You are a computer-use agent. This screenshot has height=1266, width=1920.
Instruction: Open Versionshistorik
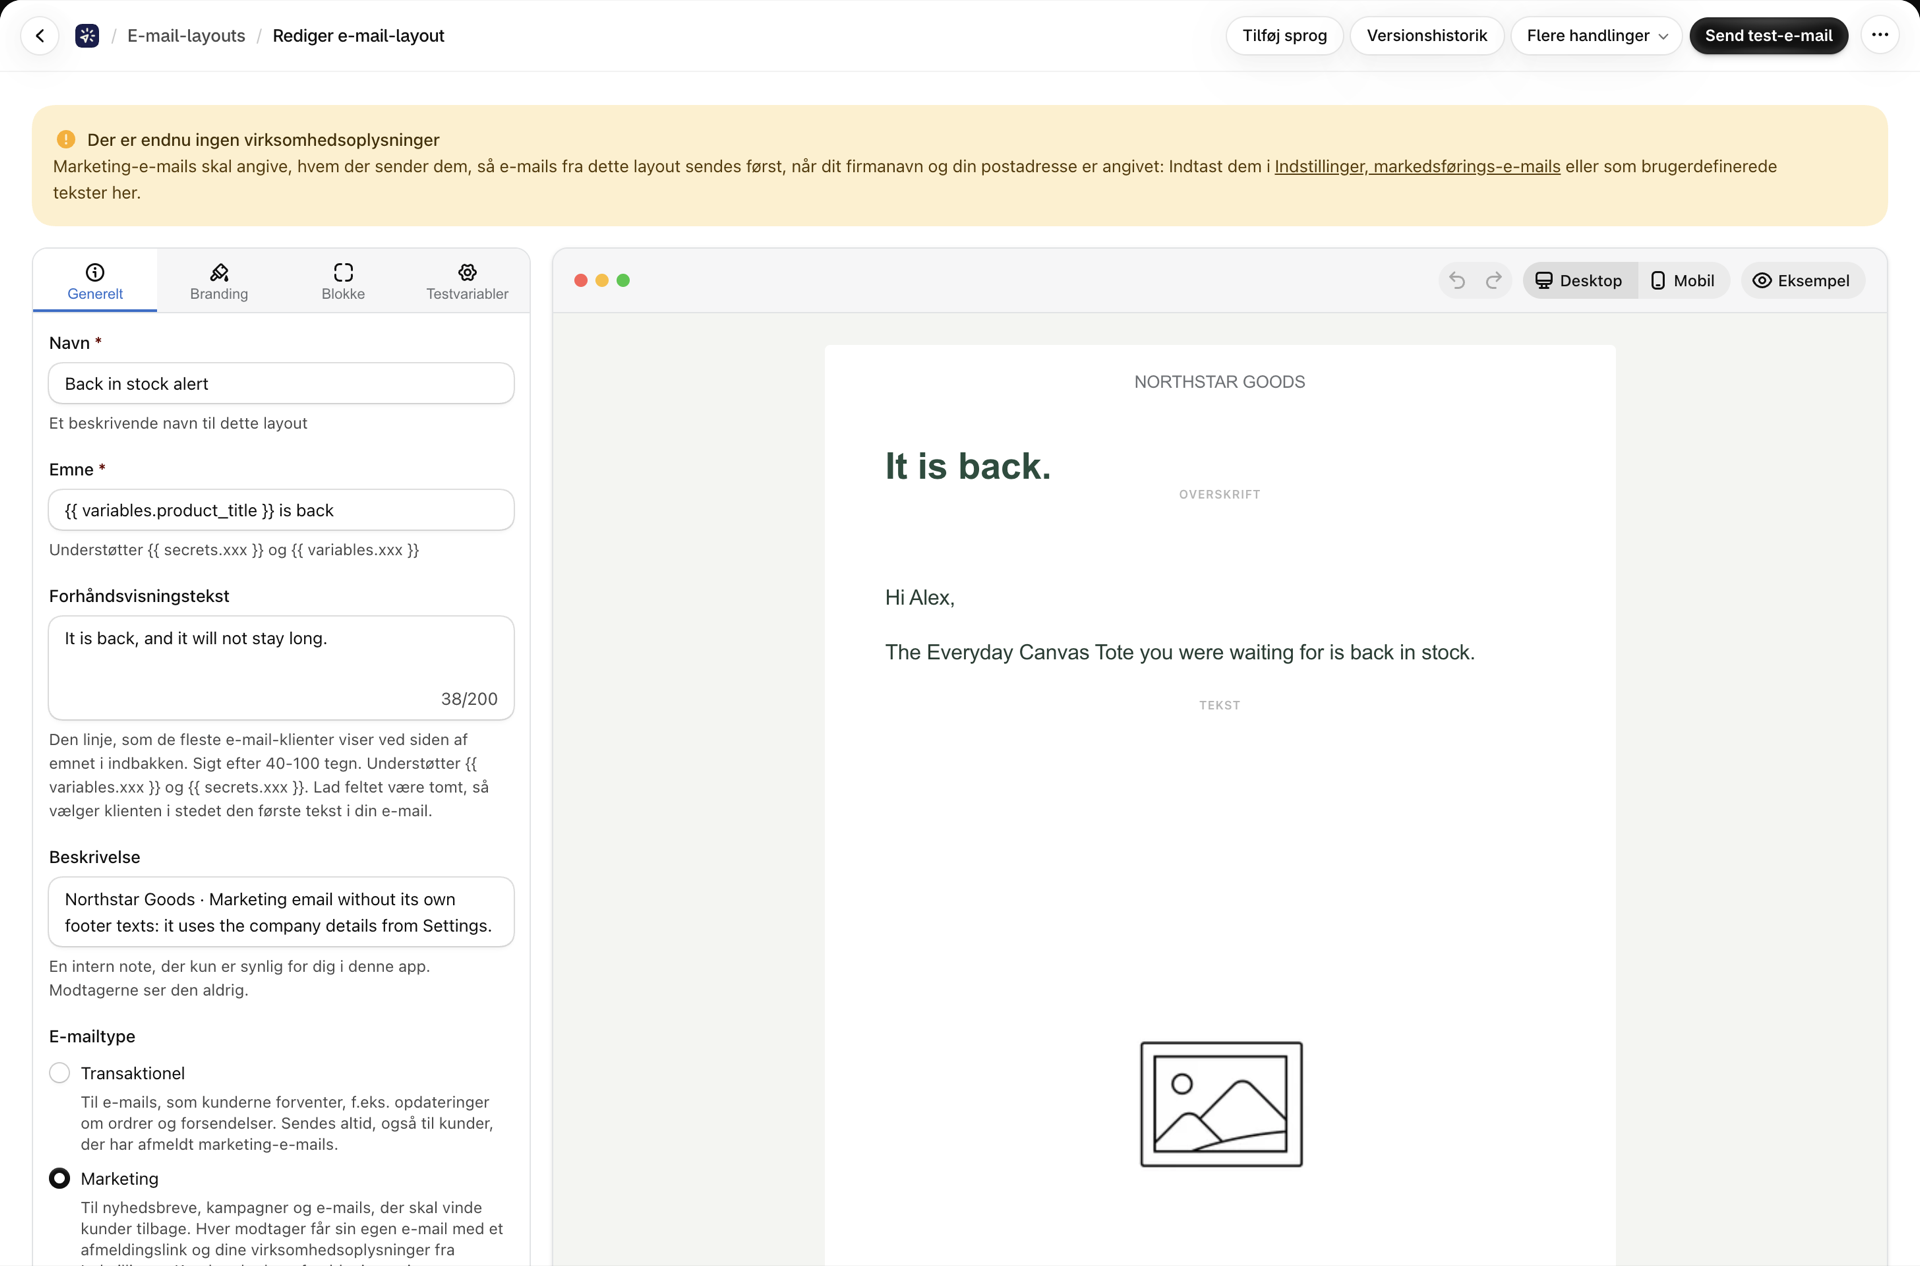point(1427,36)
